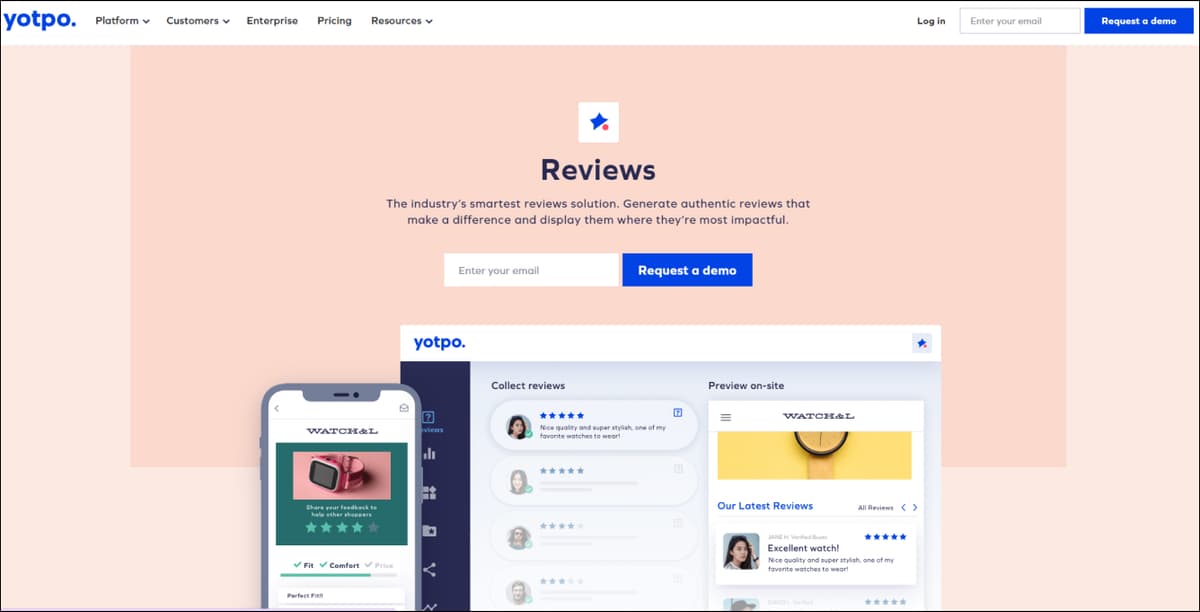The image size is (1200, 612).
Task: Open the folder sidebar icon
Action: tap(430, 531)
